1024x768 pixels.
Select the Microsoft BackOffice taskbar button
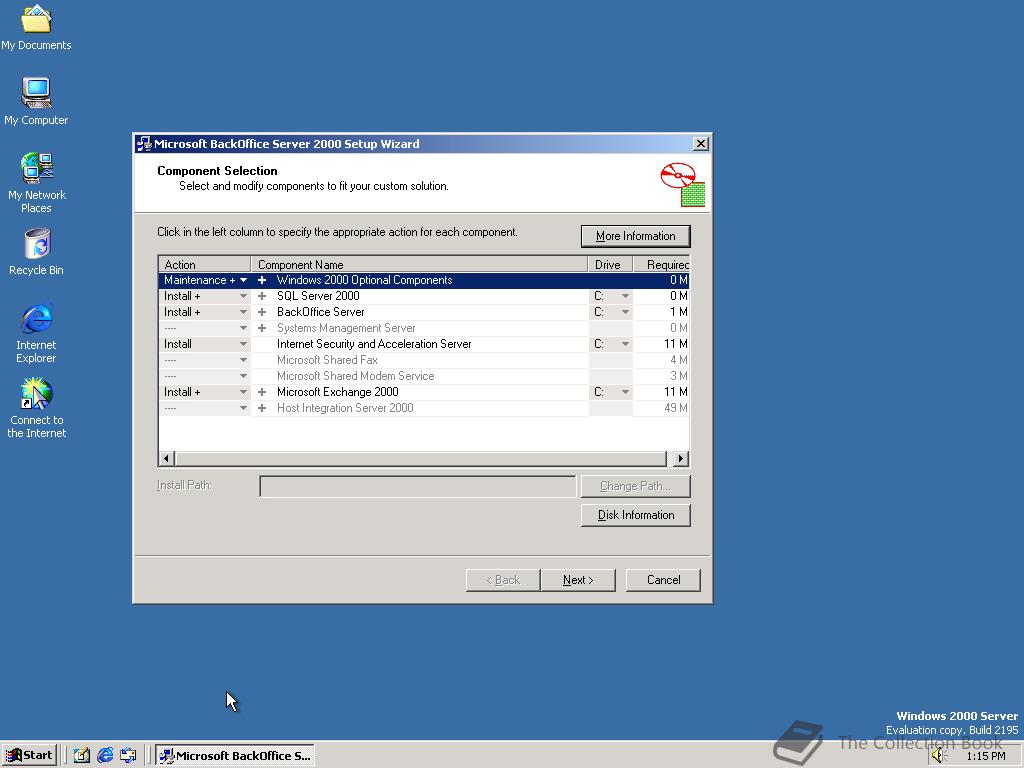(x=235, y=755)
